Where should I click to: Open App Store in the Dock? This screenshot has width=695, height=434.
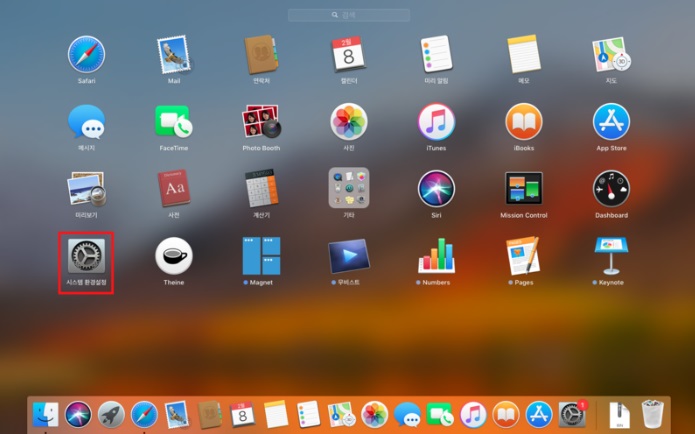click(539, 414)
